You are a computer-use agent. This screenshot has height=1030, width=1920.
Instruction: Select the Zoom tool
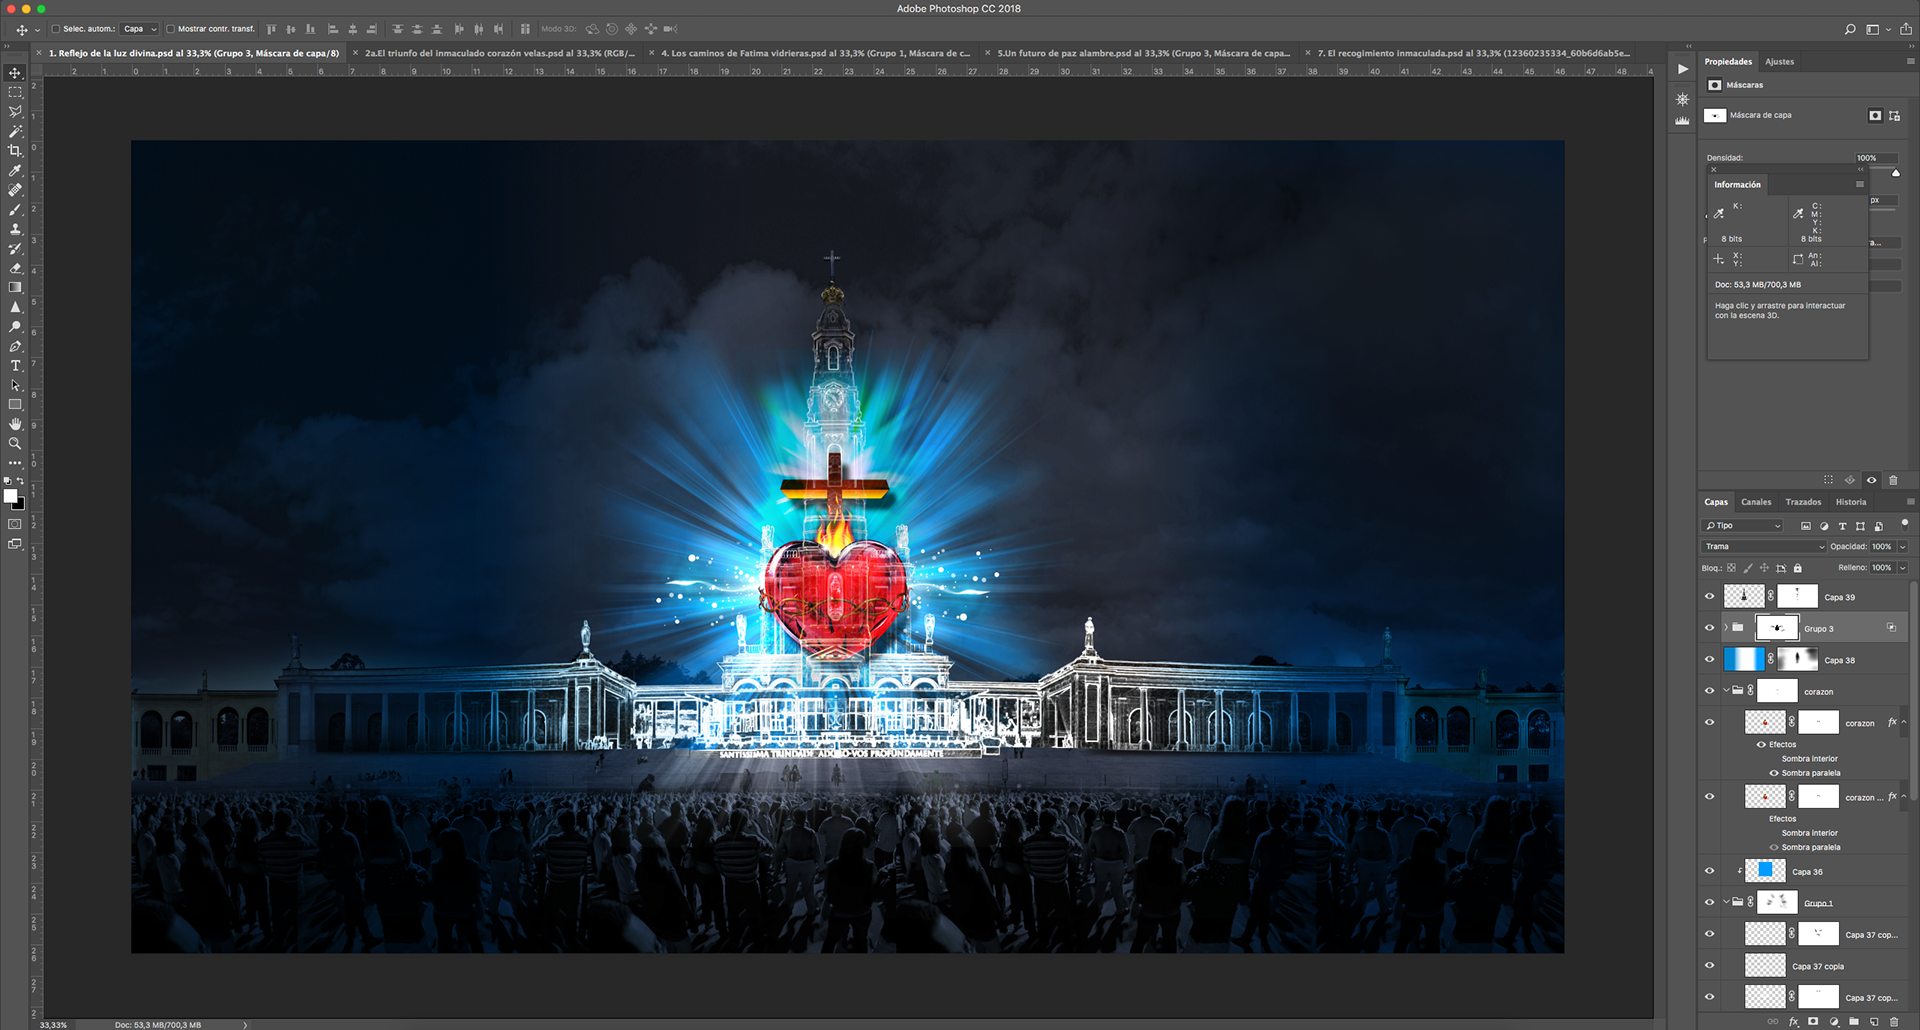click(15, 443)
